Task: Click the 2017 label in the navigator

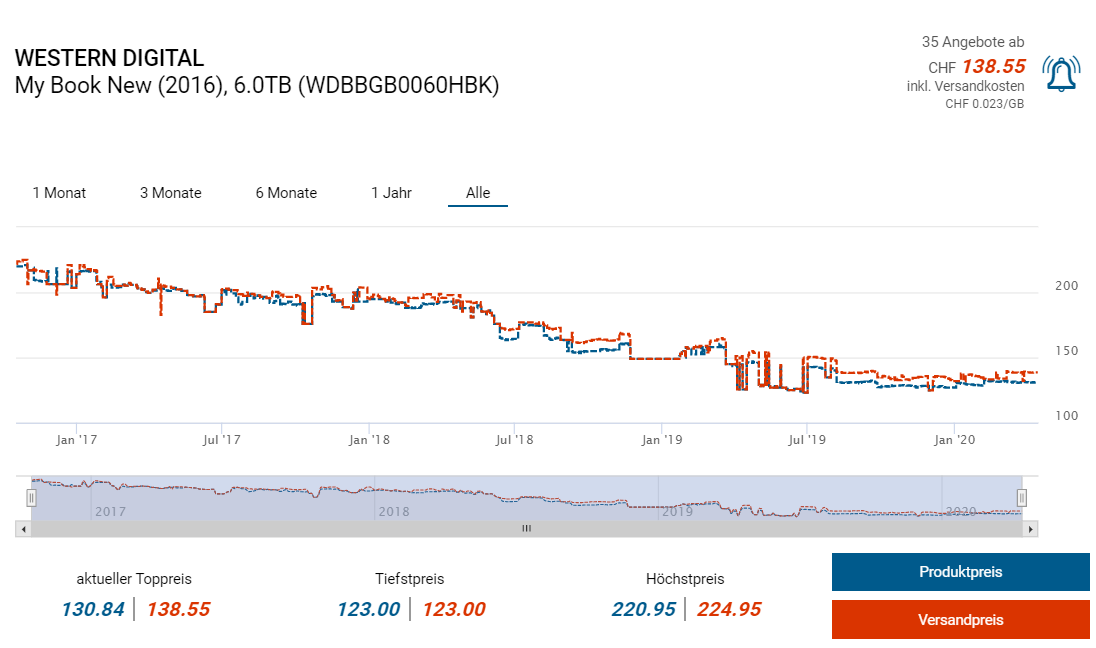Action: click(x=110, y=511)
